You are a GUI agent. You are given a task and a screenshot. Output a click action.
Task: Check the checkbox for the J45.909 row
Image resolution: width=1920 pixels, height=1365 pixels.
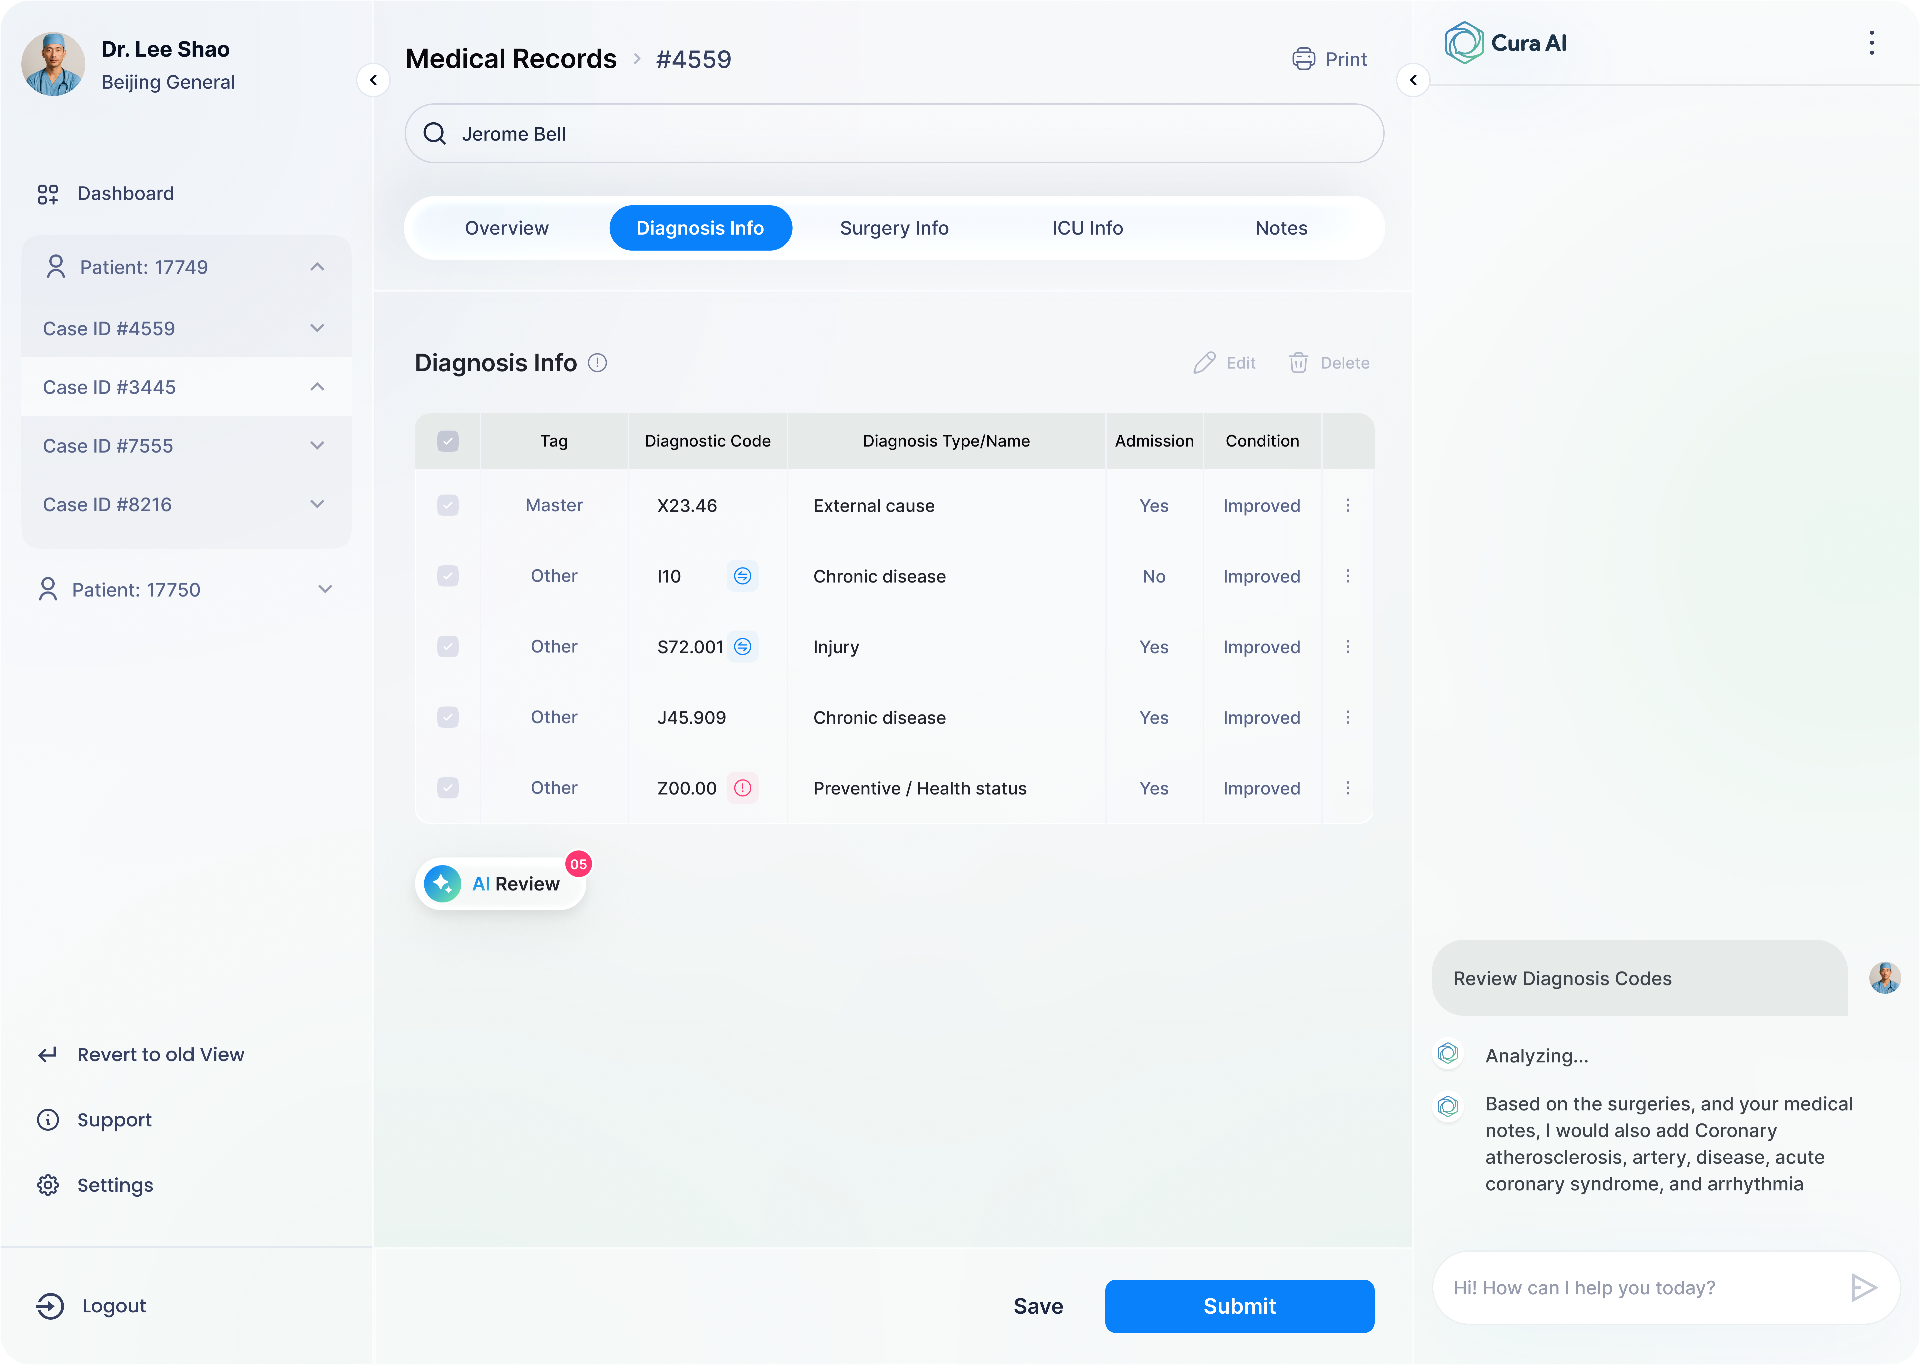pos(447,717)
